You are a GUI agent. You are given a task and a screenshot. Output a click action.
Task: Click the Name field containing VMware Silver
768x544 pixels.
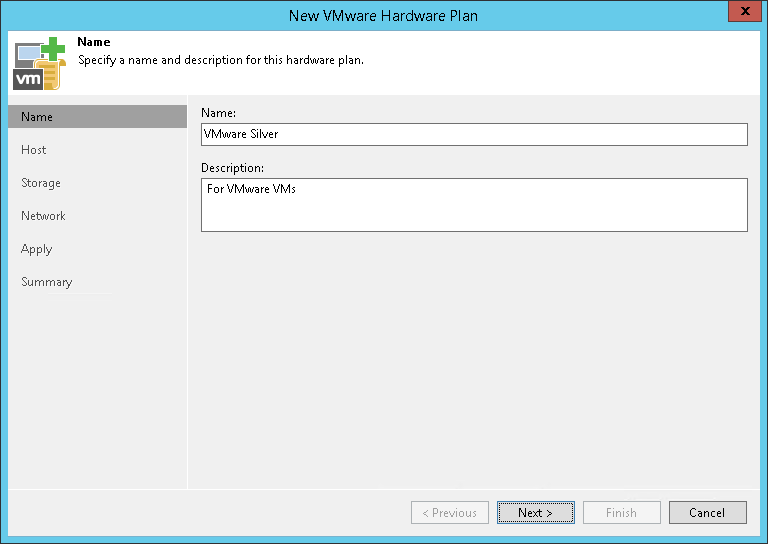pyautogui.click(x=474, y=134)
